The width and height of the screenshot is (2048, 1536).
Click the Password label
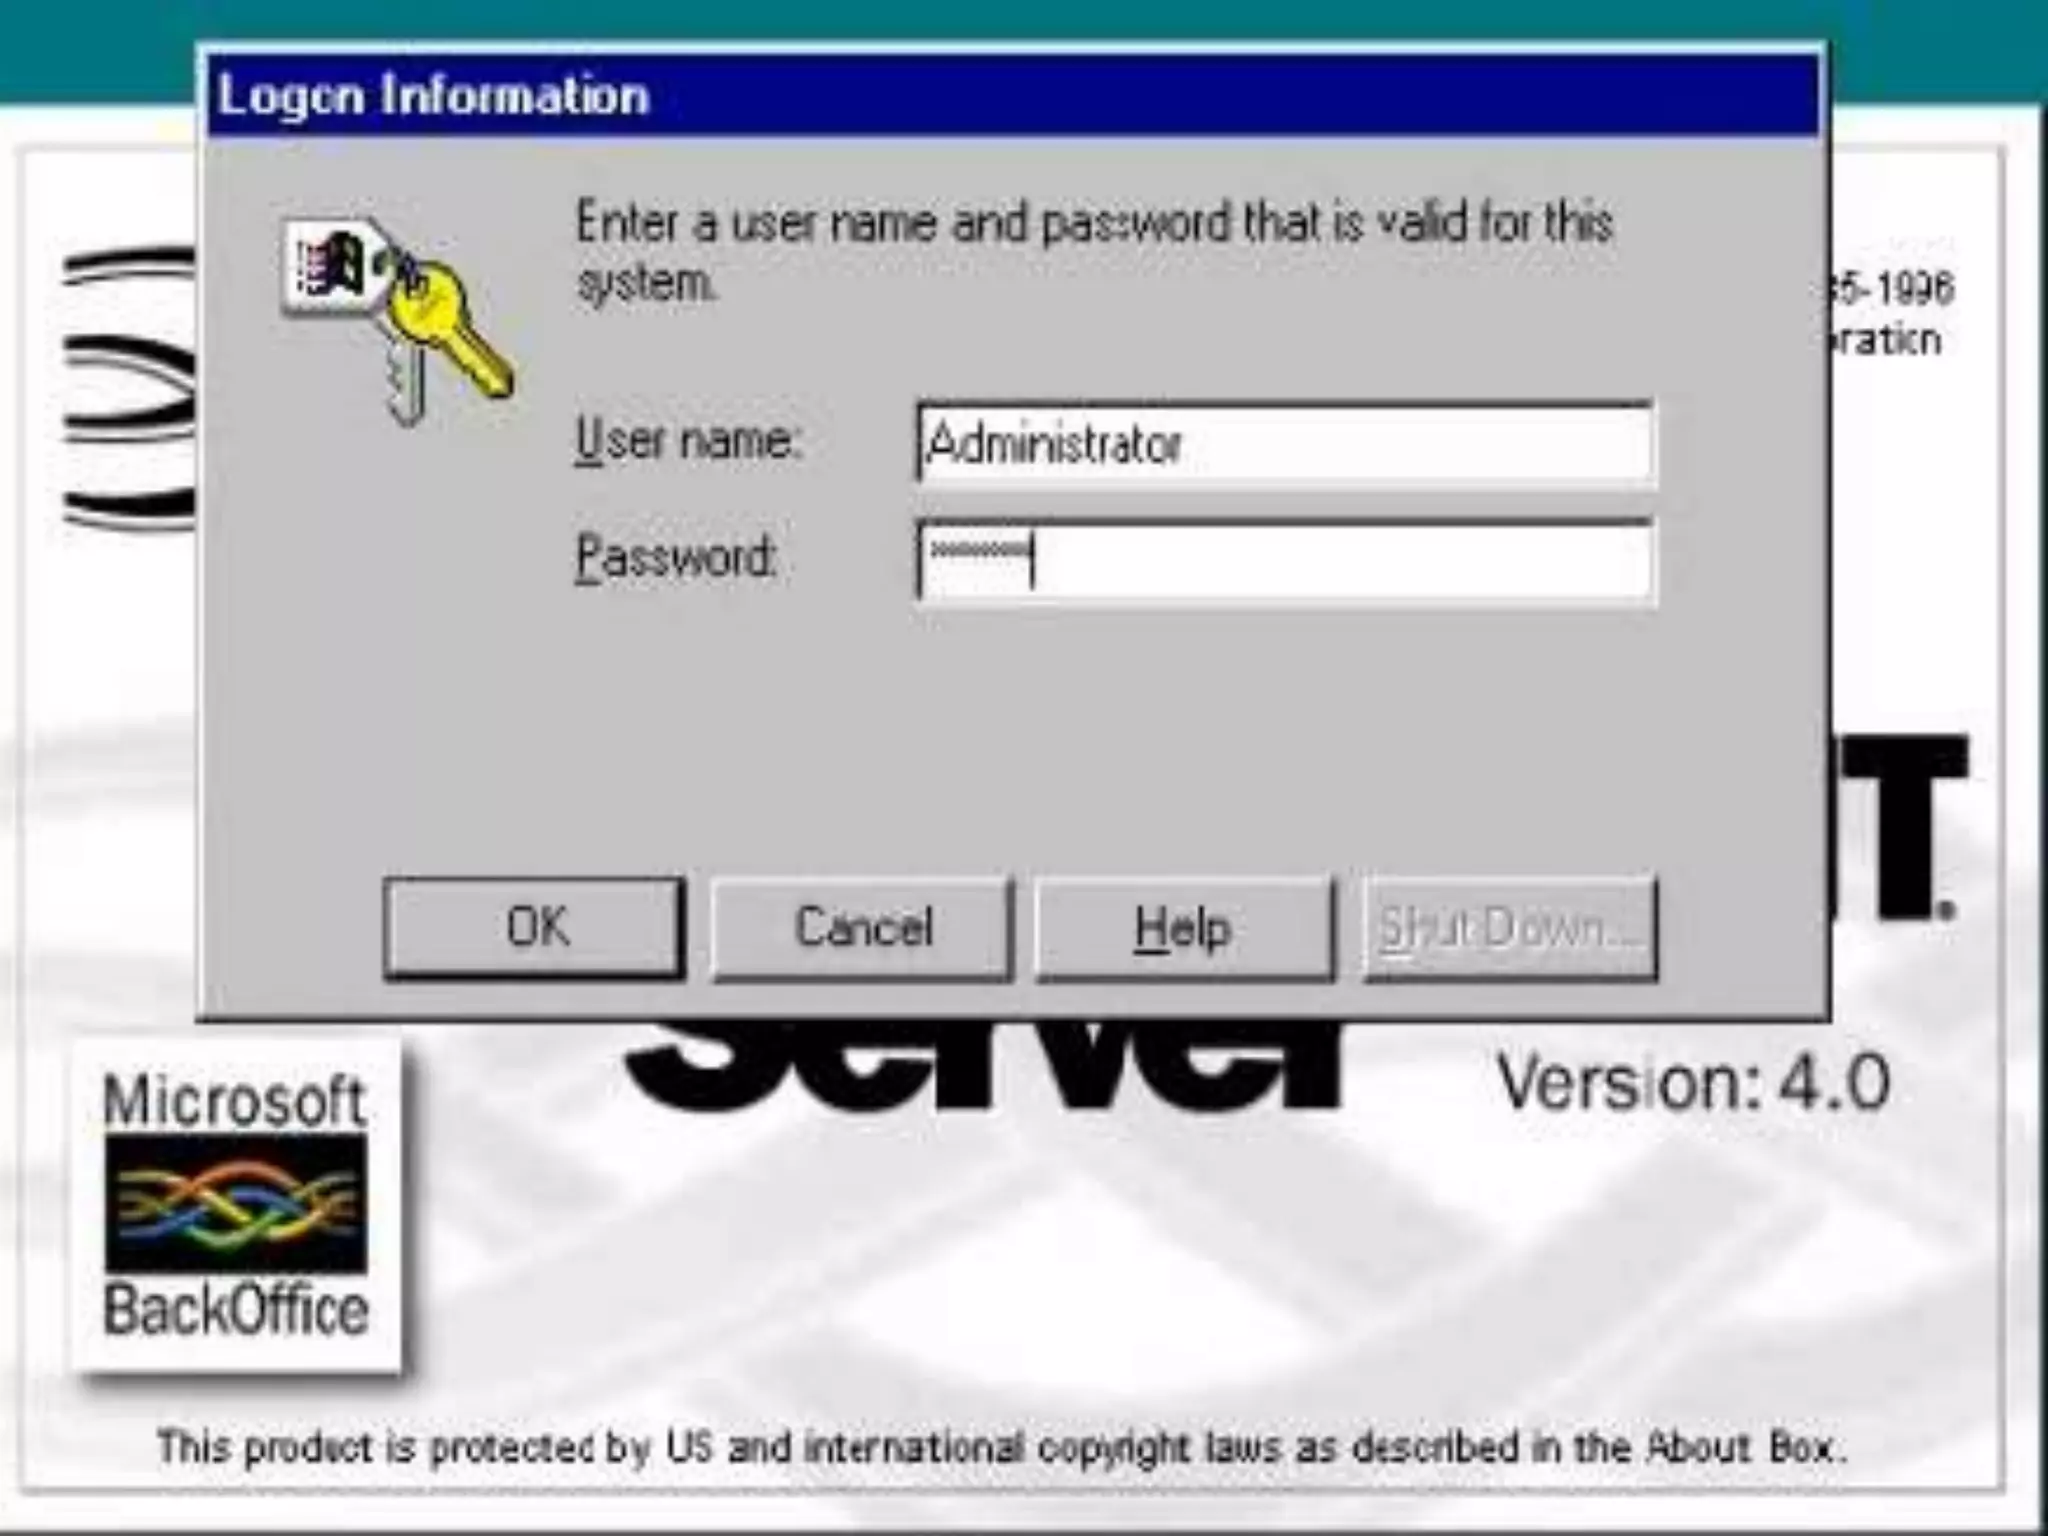click(676, 556)
